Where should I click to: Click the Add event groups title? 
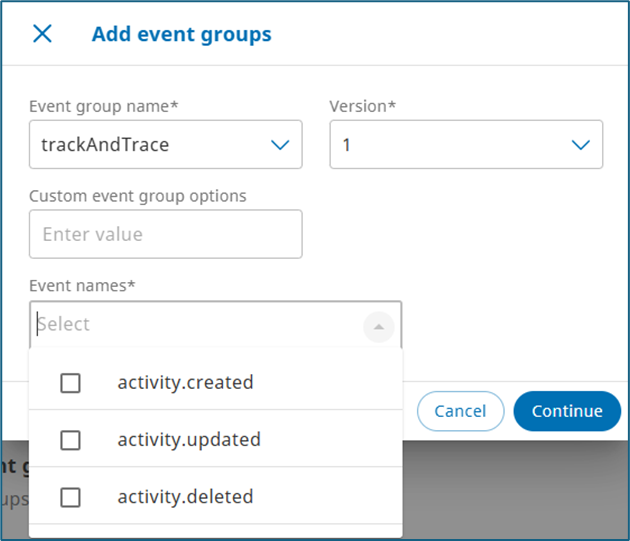pyautogui.click(x=181, y=34)
